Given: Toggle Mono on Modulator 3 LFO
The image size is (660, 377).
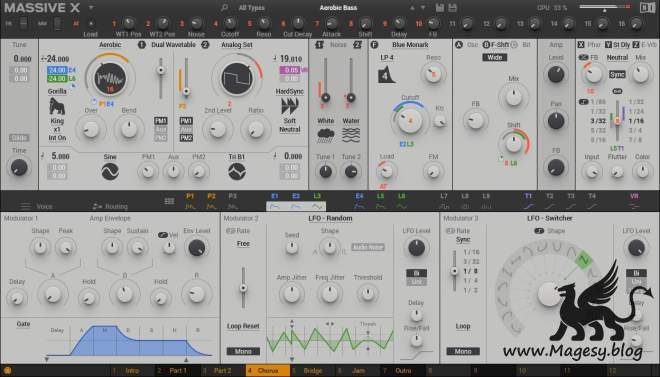Looking at the screenshot, I should (463, 351).
